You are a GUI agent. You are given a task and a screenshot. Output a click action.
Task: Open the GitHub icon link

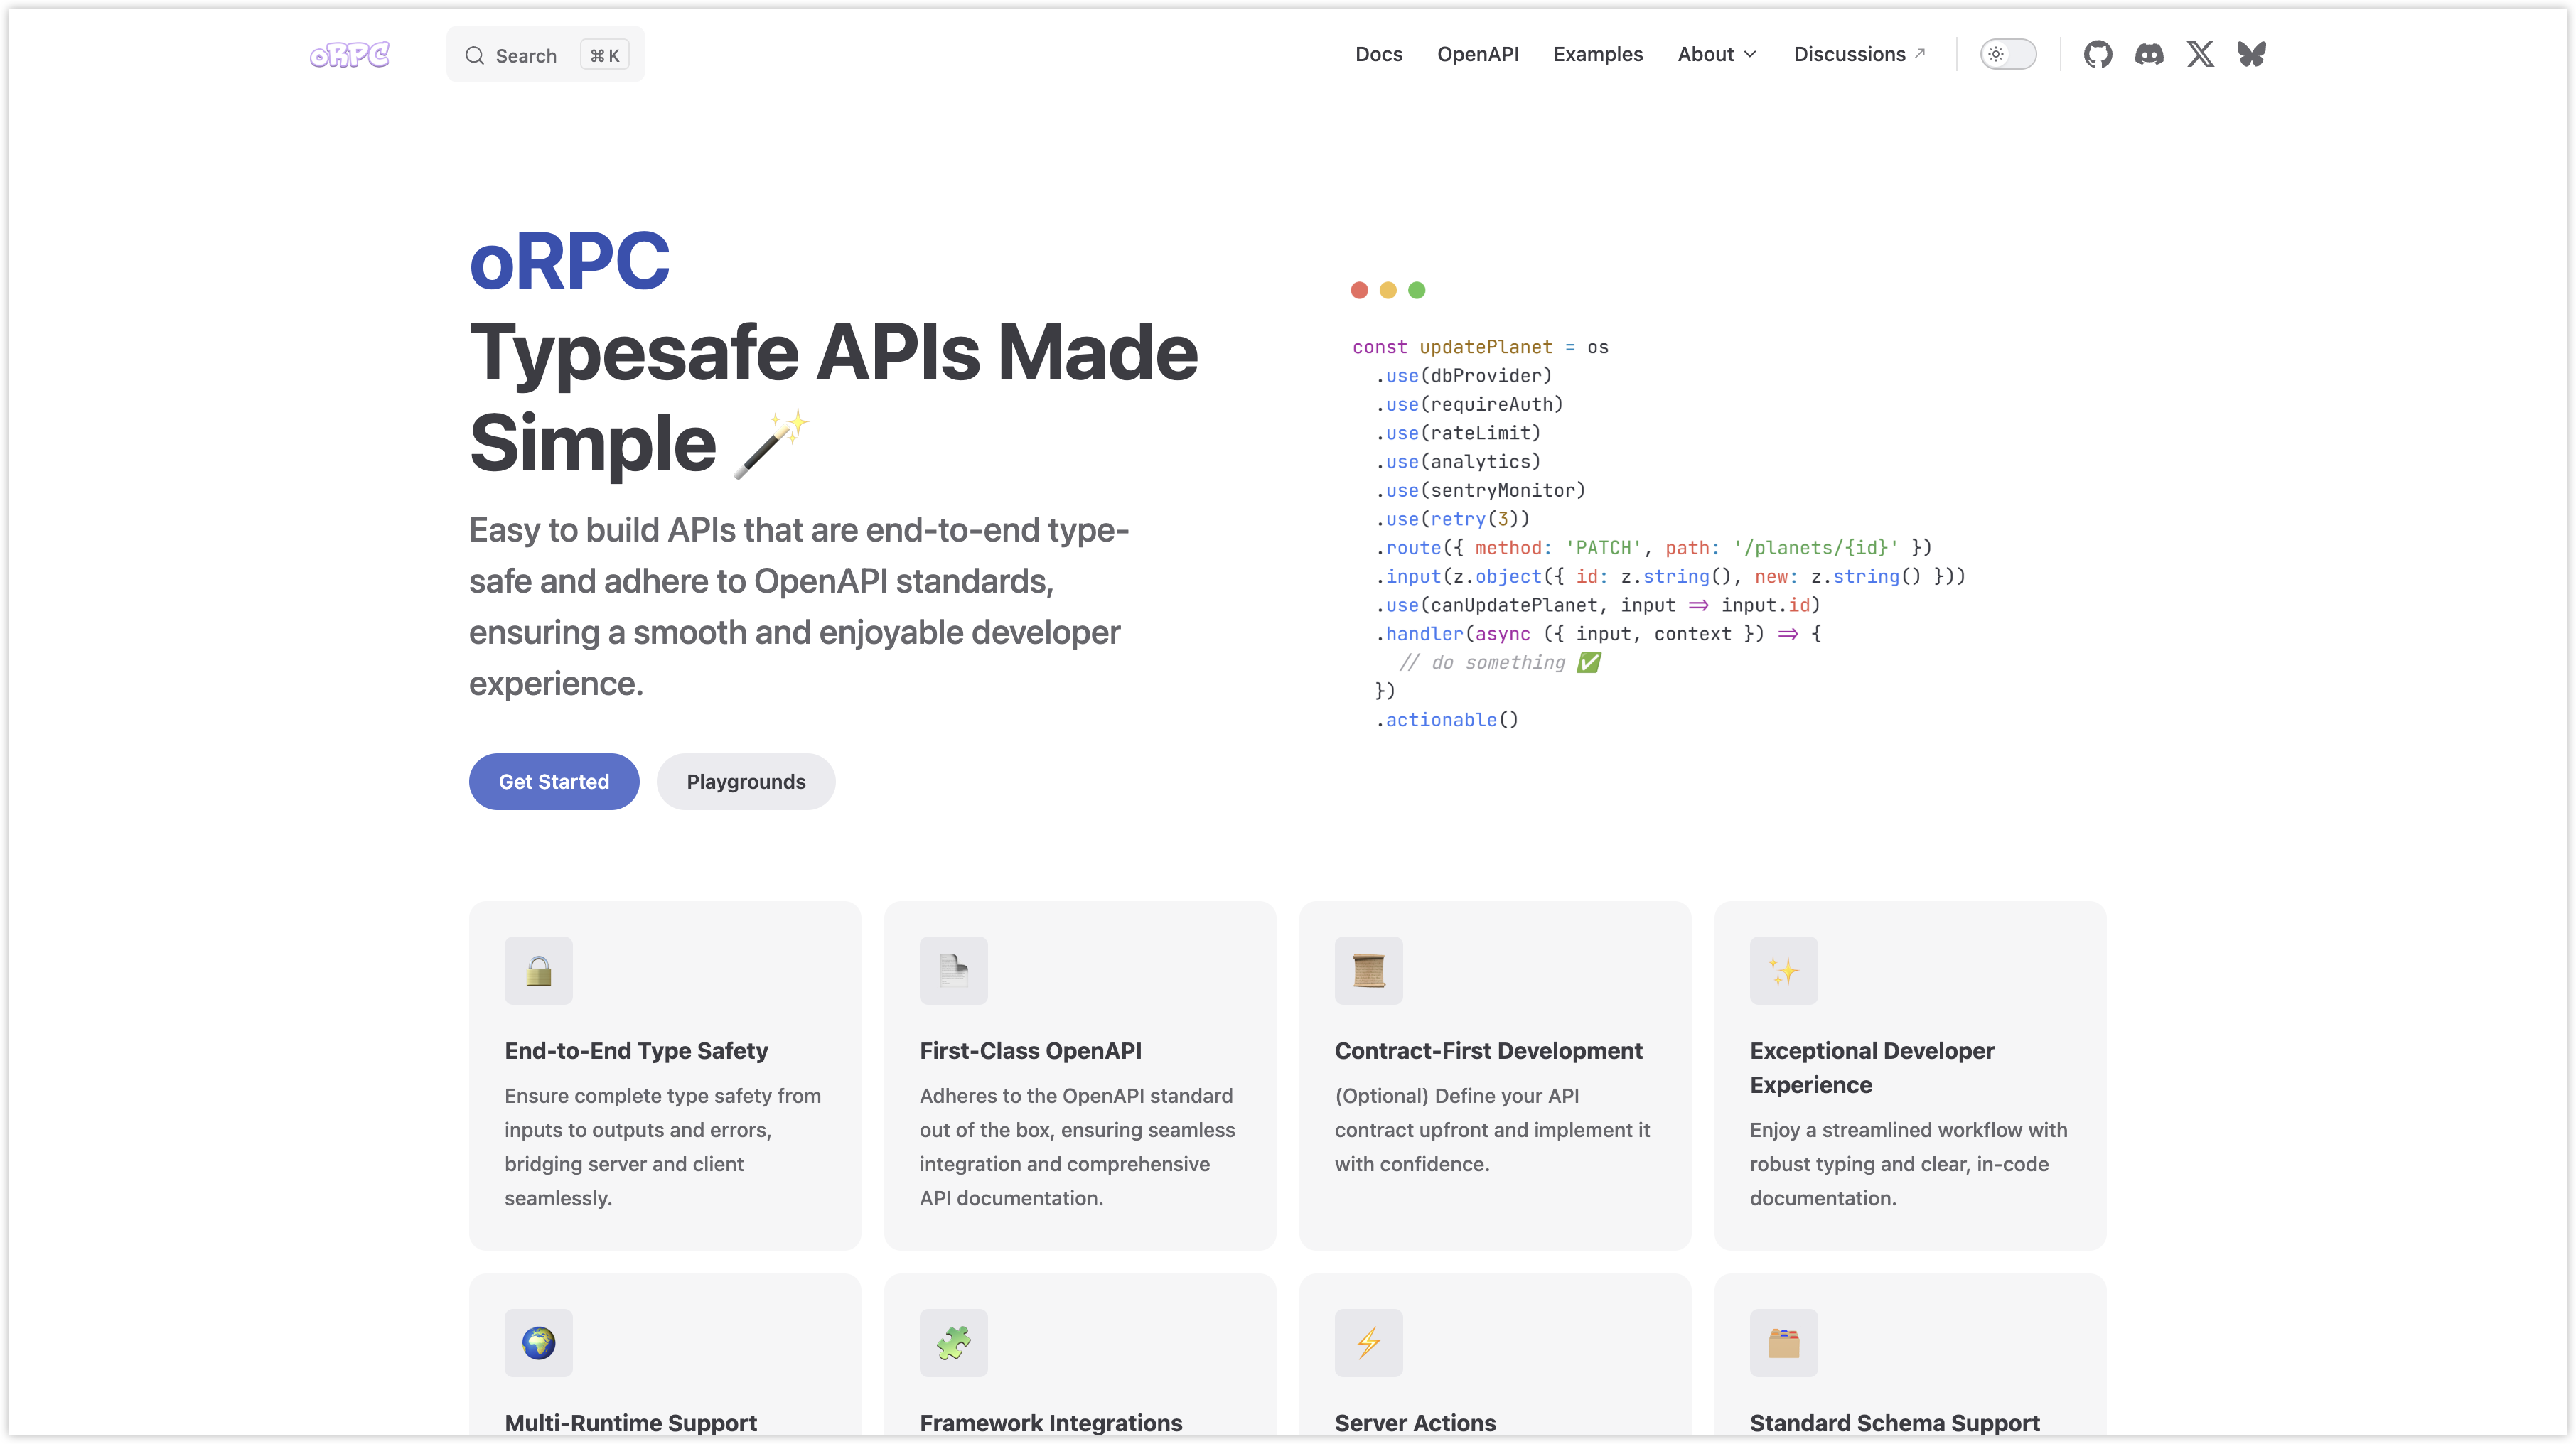(2097, 54)
